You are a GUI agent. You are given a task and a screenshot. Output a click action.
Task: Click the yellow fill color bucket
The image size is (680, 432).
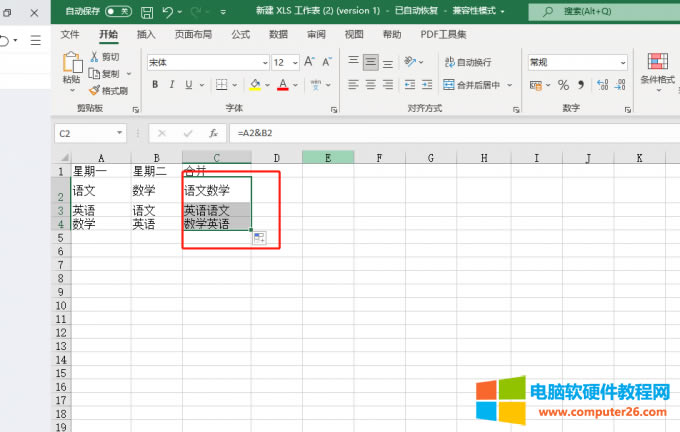click(255, 85)
